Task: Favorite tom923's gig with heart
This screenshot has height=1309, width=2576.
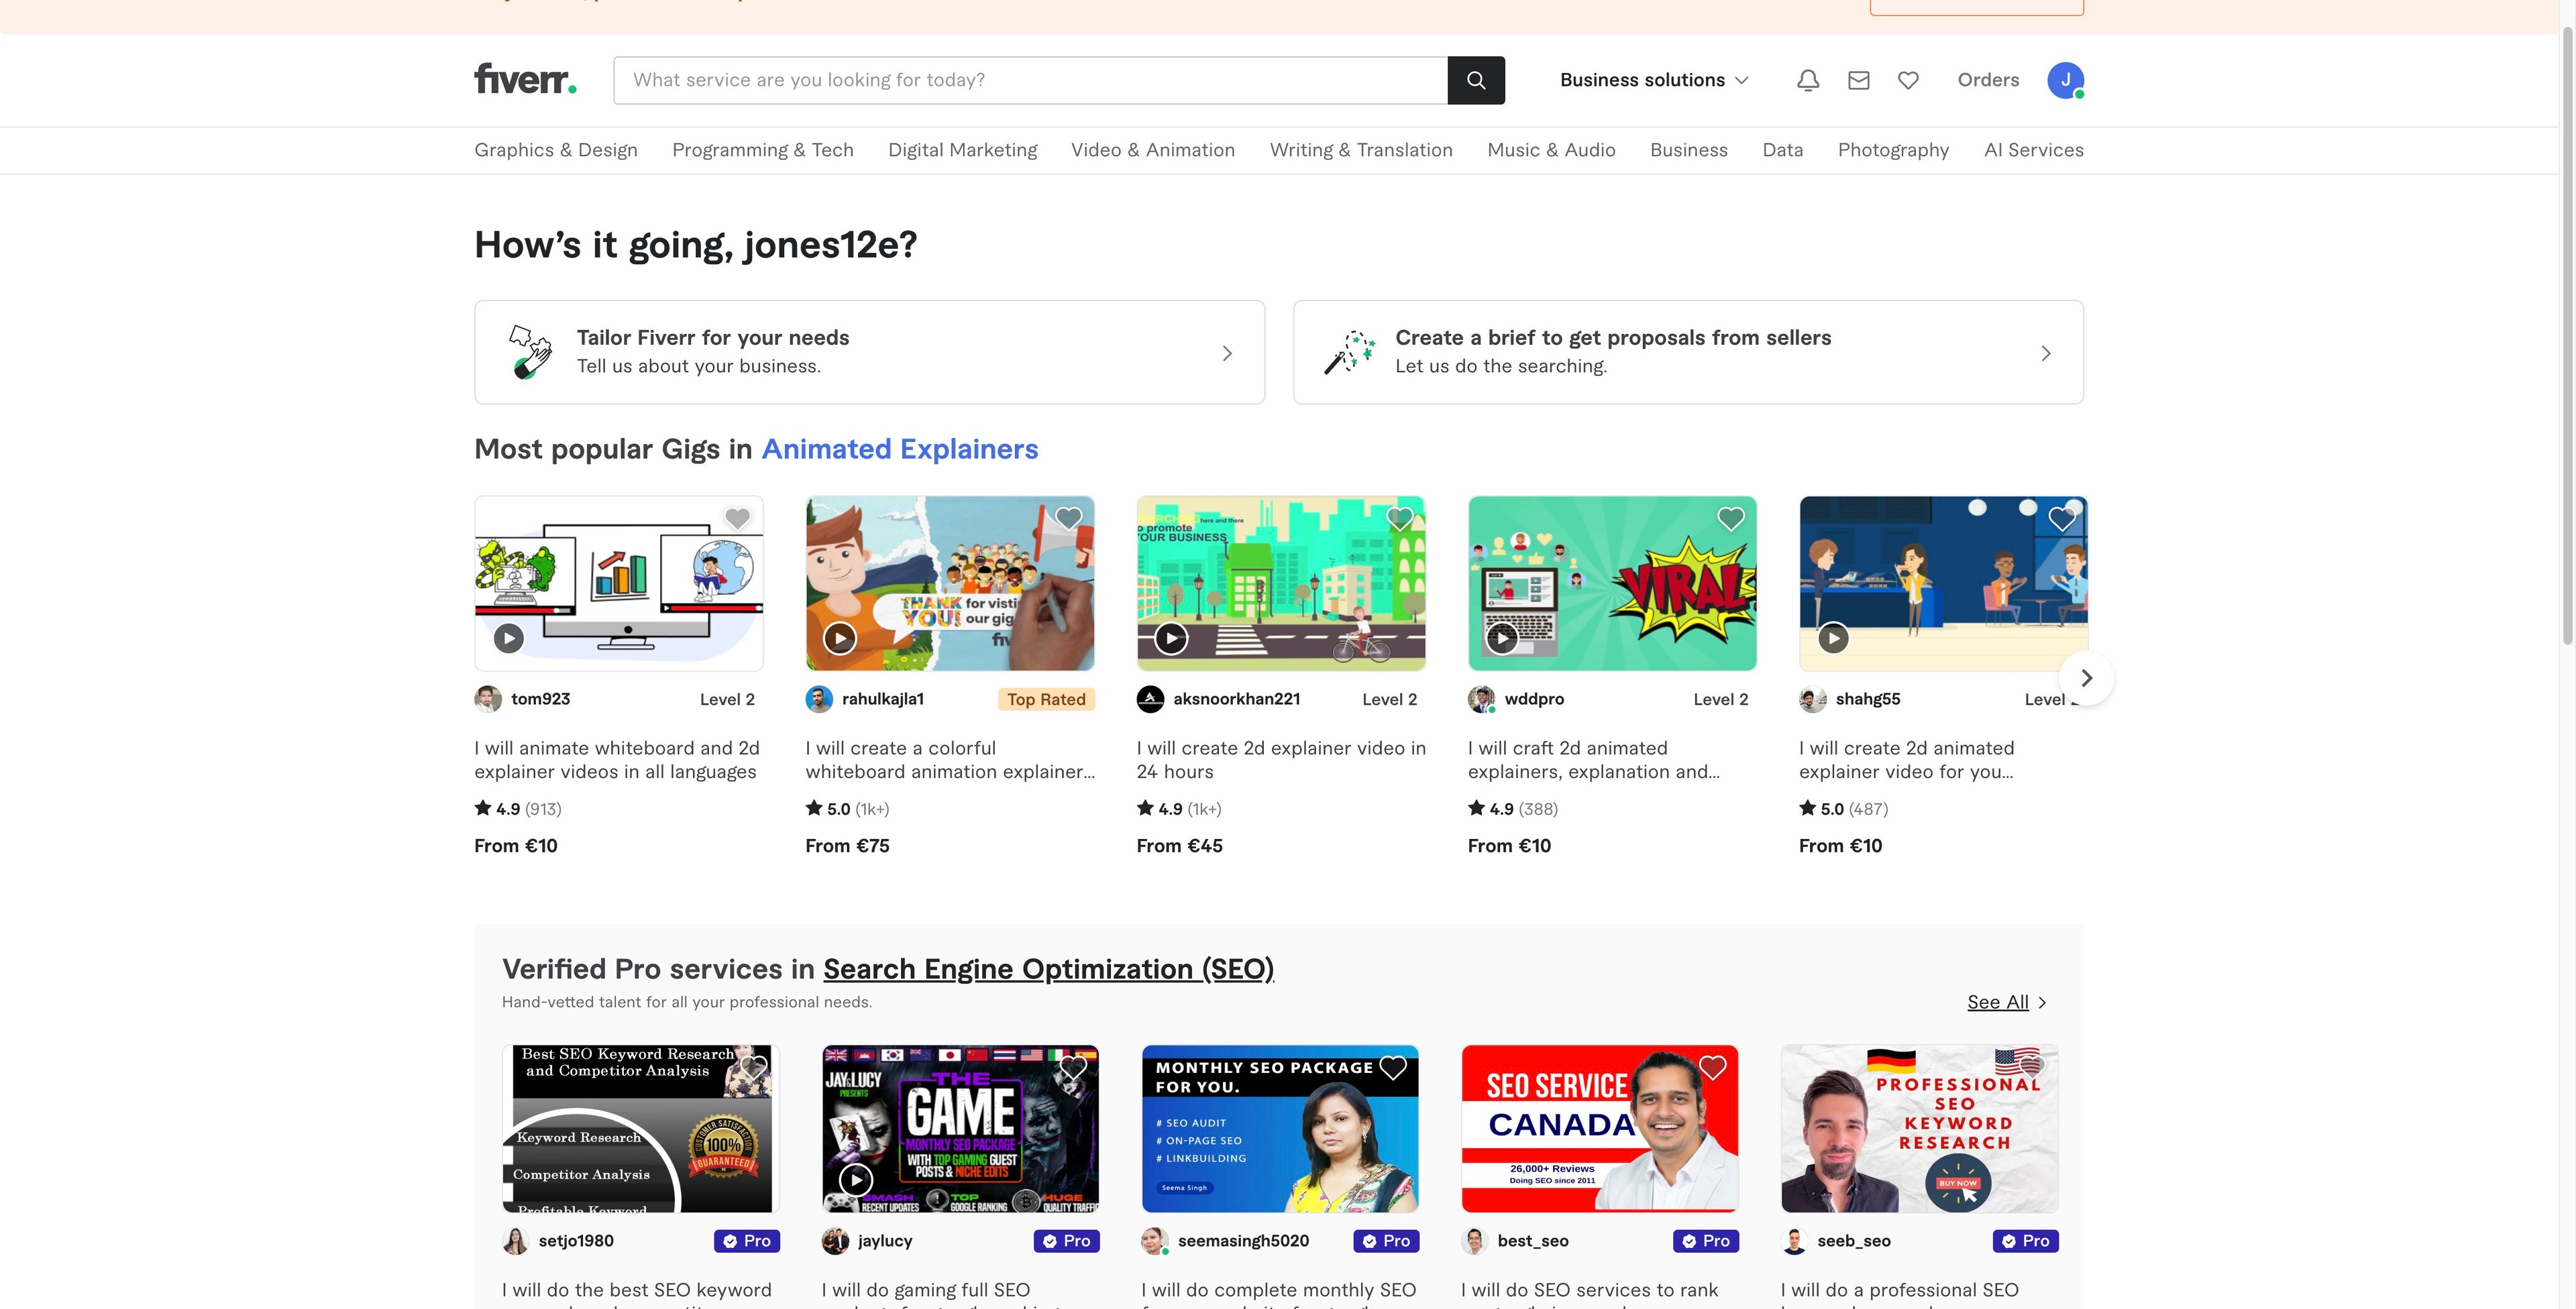Action: pyautogui.click(x=737, y=518)
